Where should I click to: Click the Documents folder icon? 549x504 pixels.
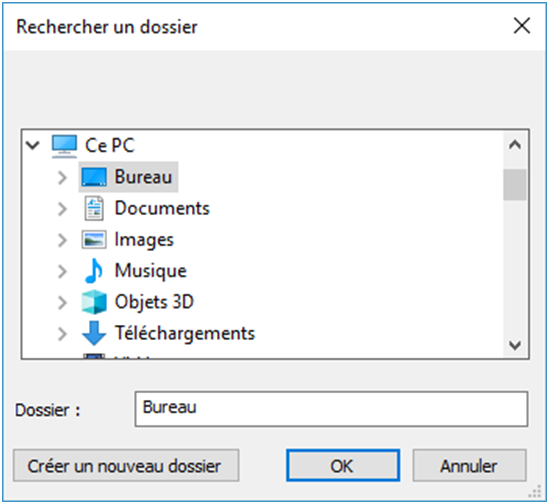tap(94, 209)
